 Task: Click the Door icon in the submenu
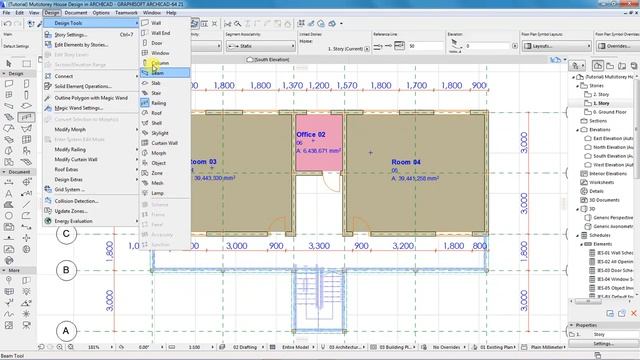click(x=145, y=43)
